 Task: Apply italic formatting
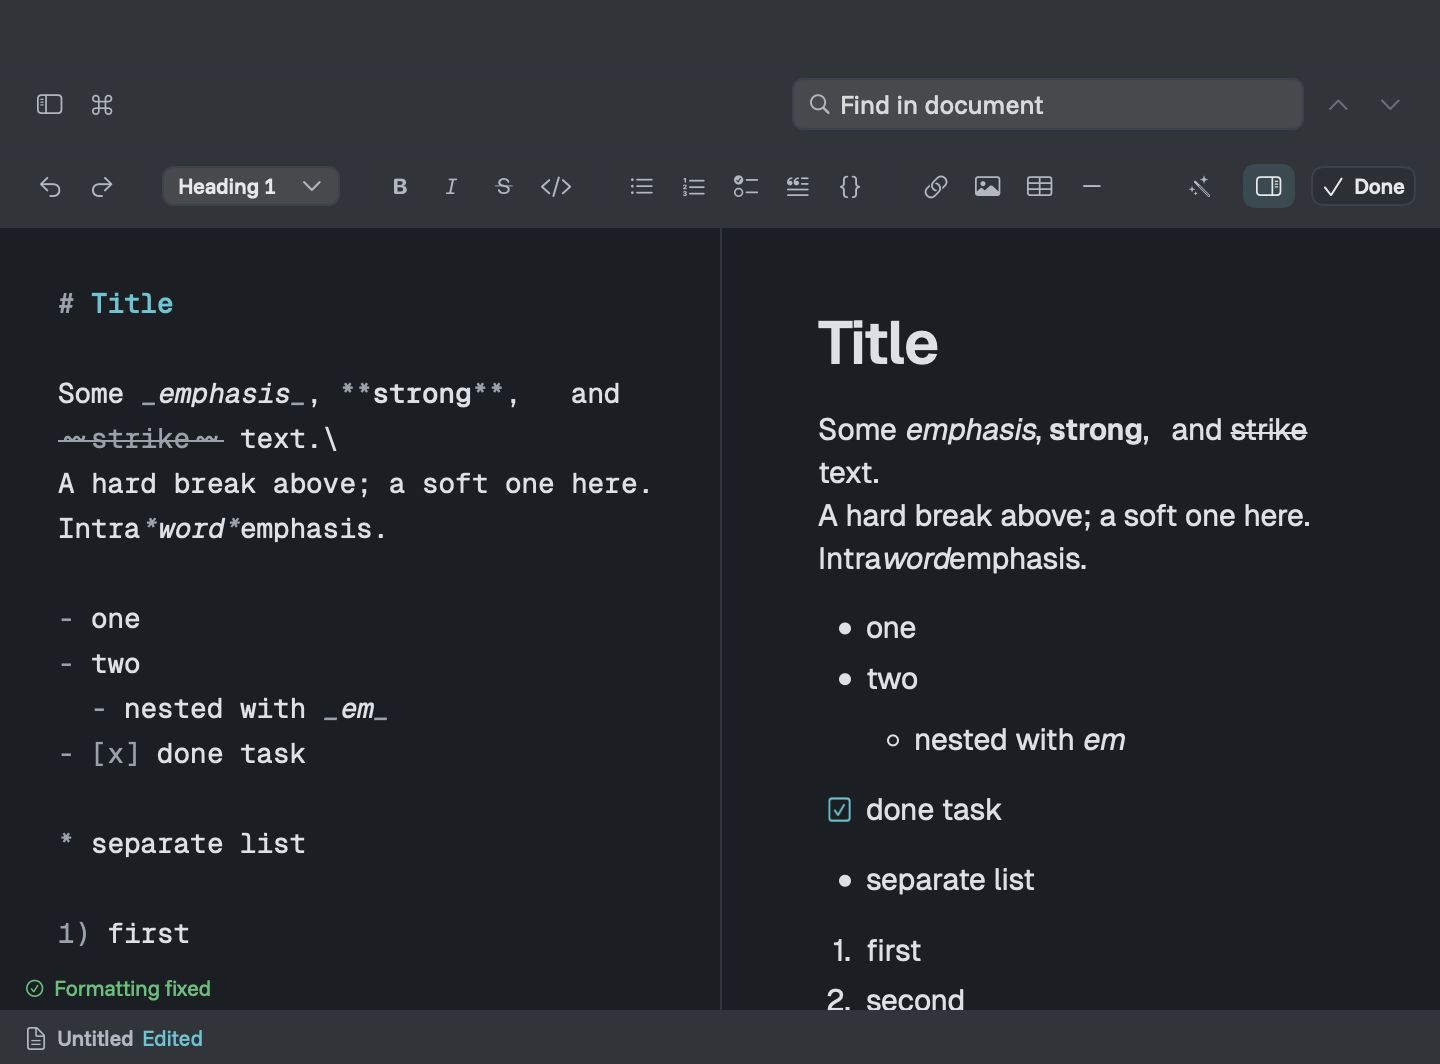[451, 187]
